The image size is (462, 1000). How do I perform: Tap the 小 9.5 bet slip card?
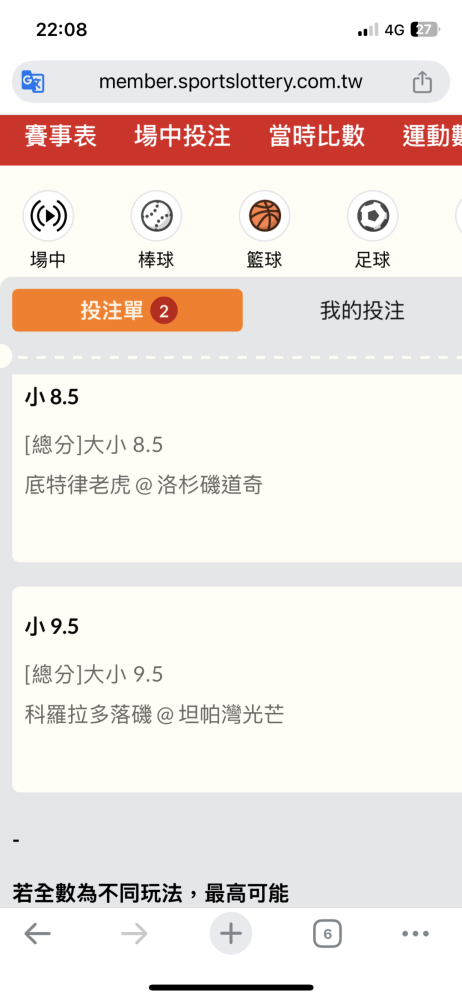[237, 689]
